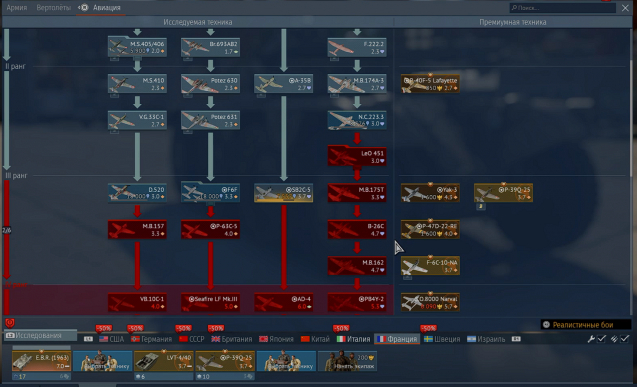
Task: Select the E.B.R. (1963) crew slot
Action: (x=41, y=361)
